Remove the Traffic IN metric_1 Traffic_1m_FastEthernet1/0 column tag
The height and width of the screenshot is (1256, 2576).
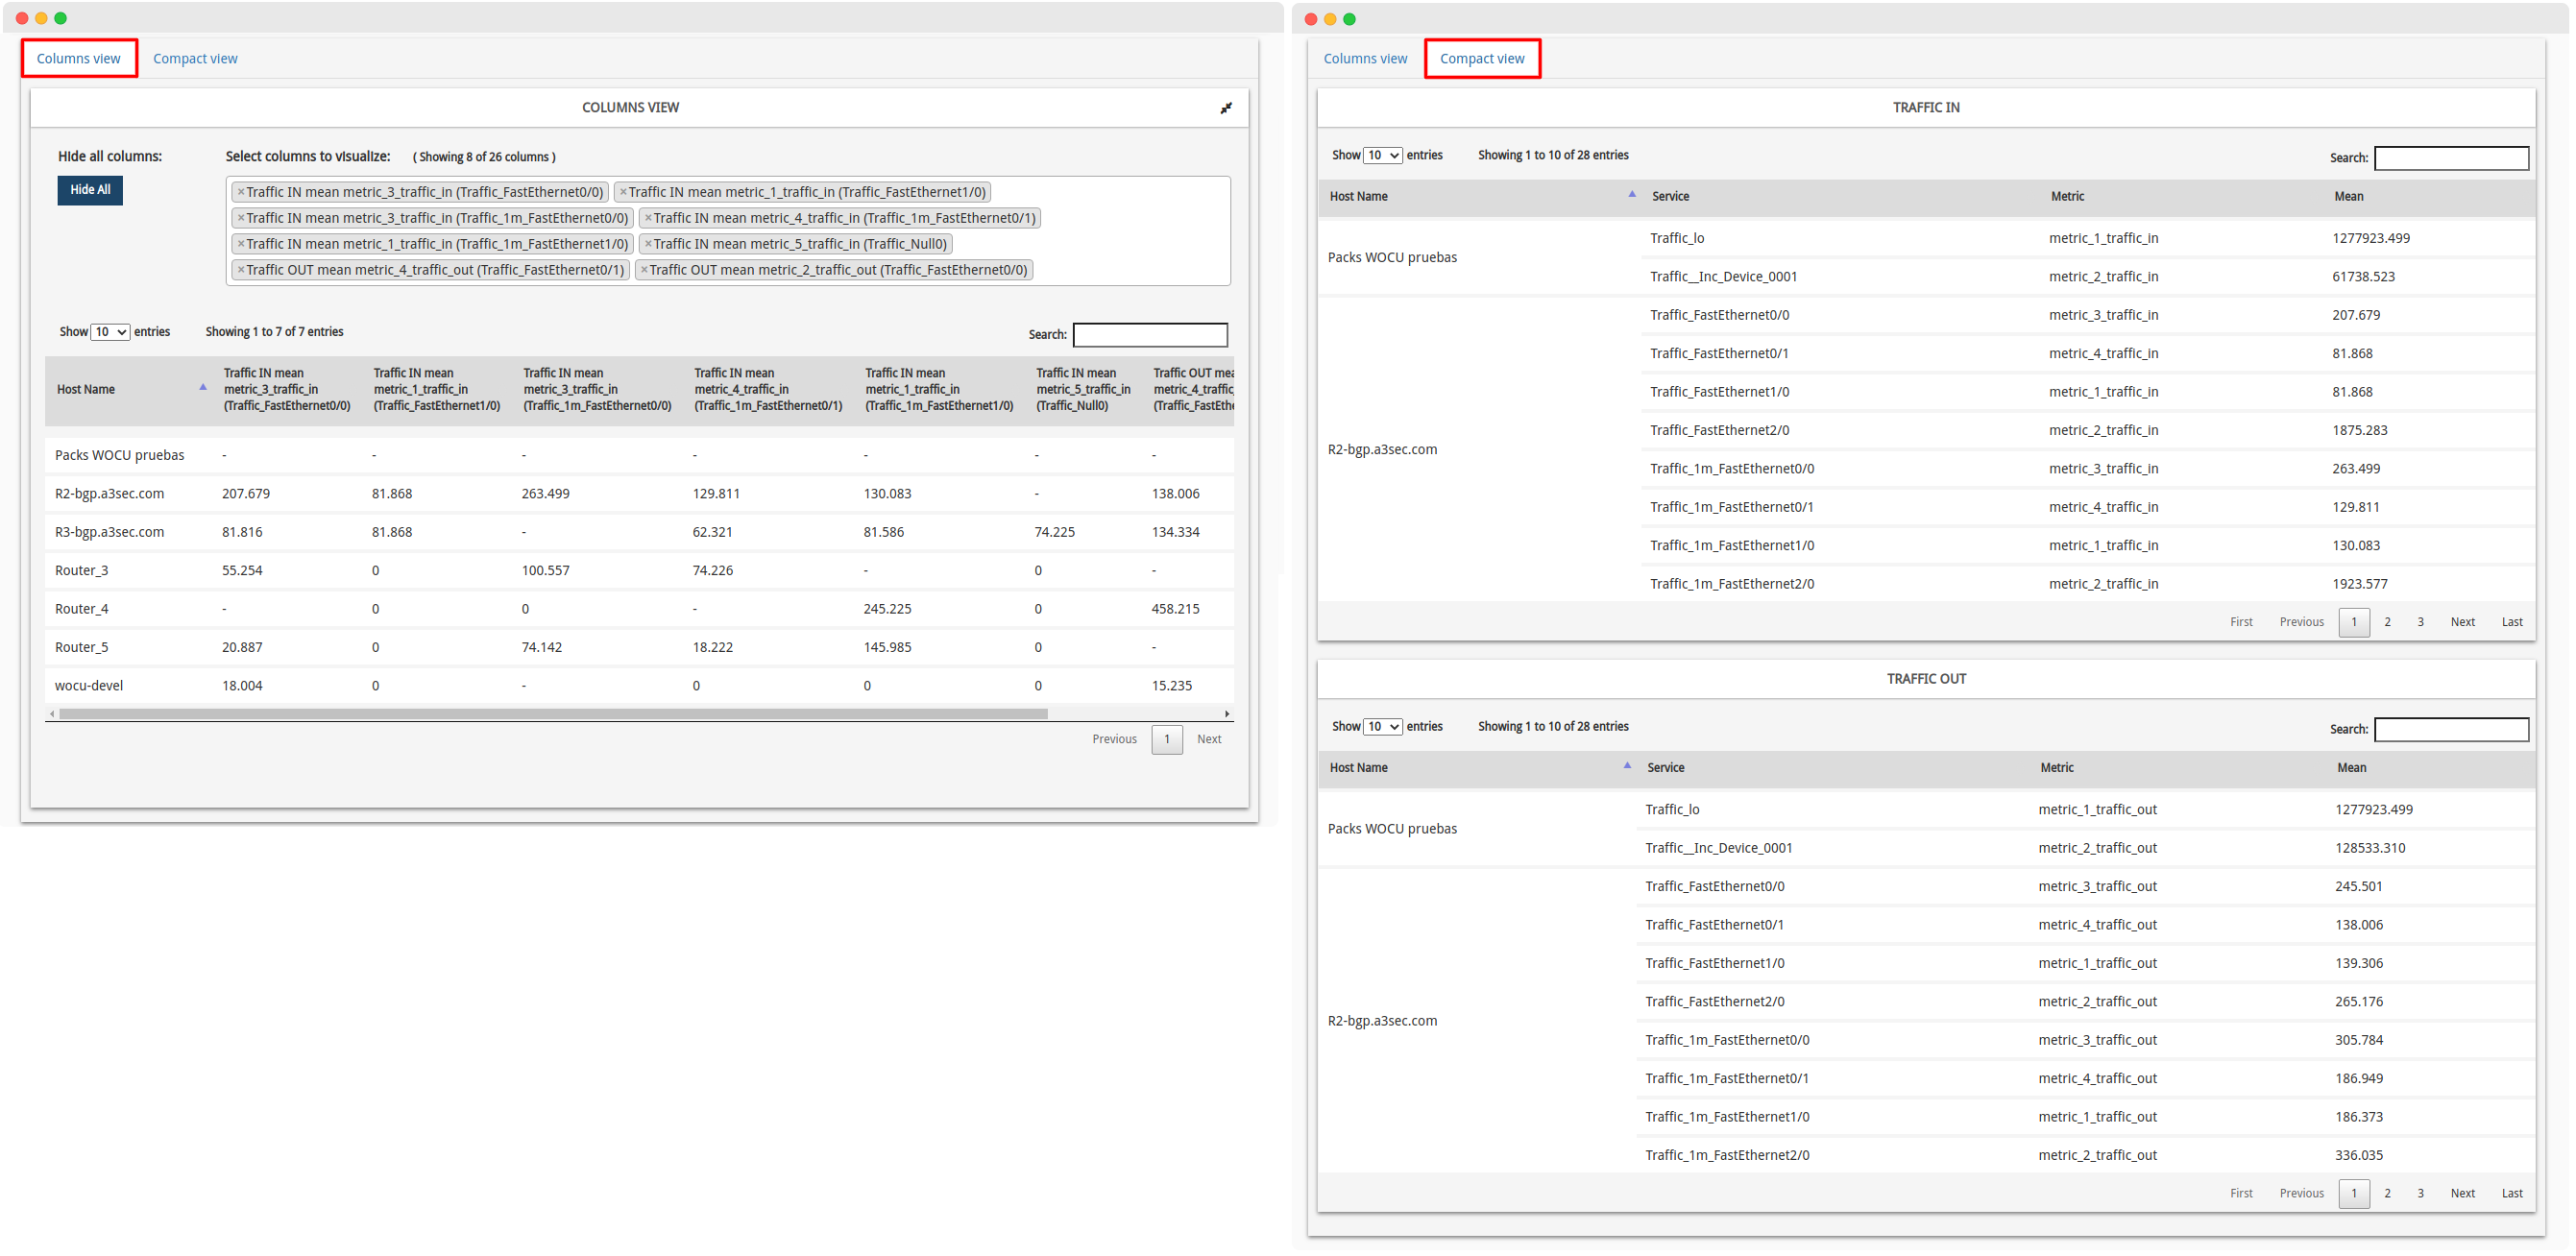[241, 244]
